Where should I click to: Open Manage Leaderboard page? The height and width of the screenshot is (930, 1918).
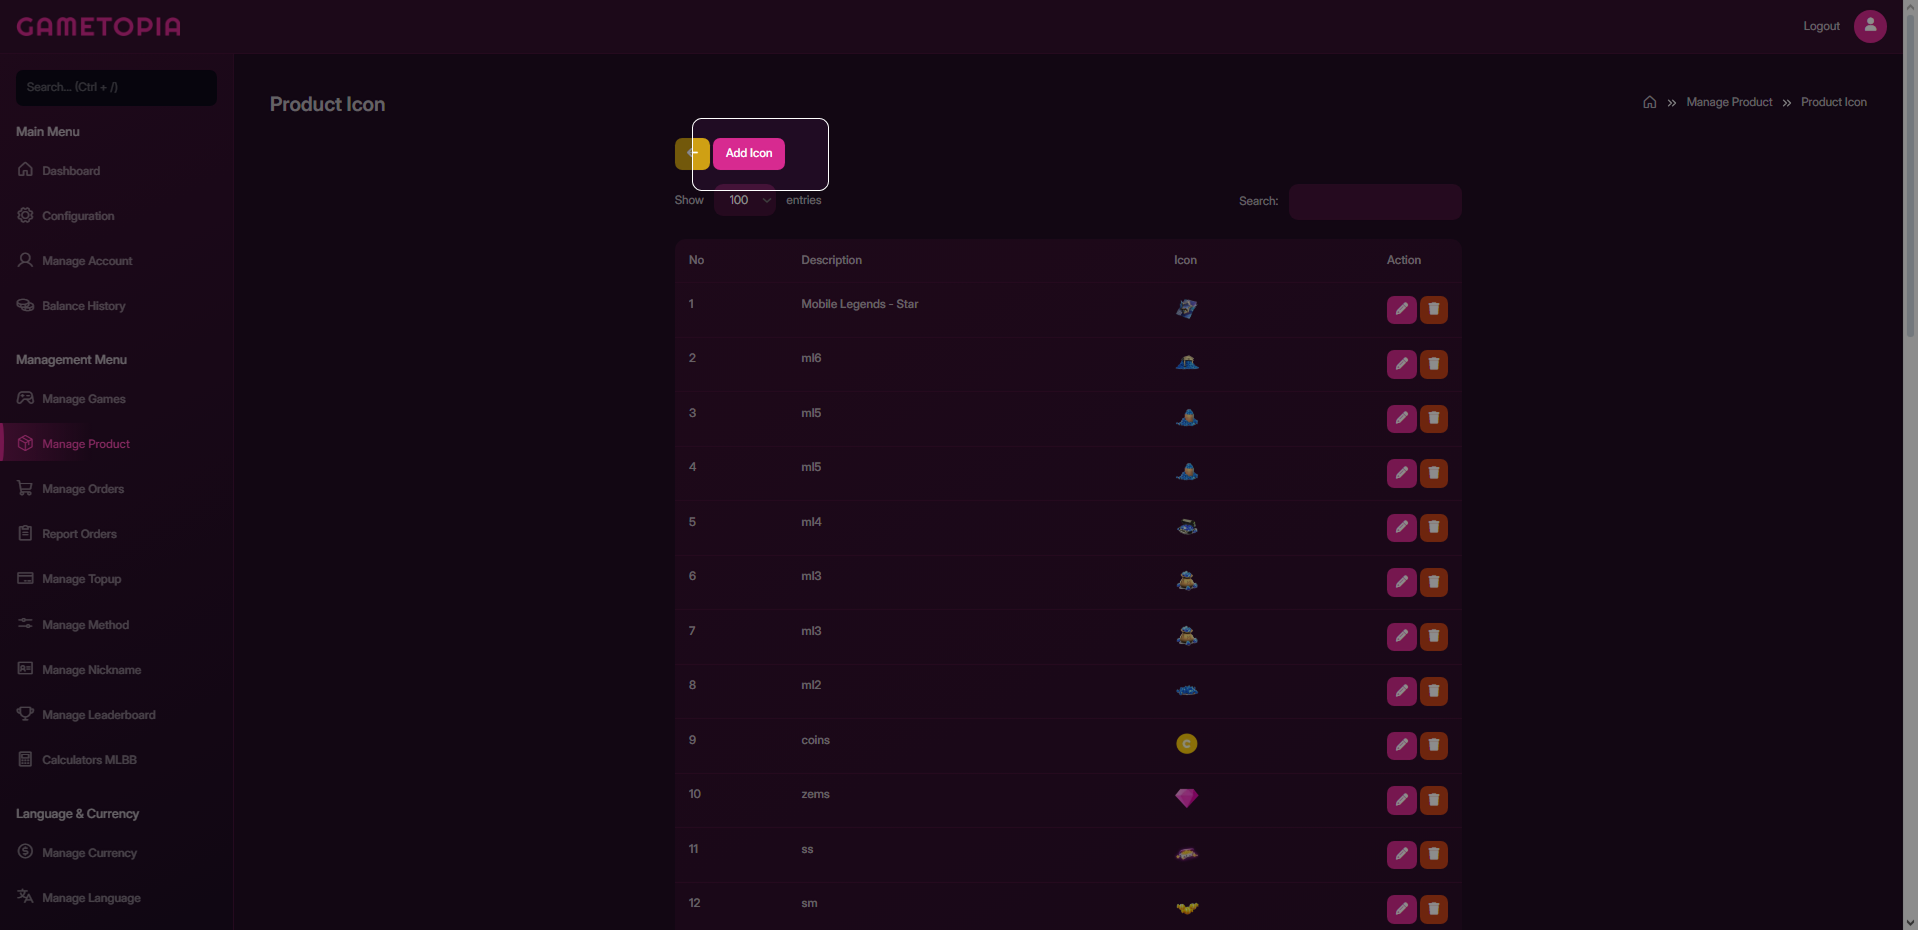pyautogui.click(x=98, y=715)
